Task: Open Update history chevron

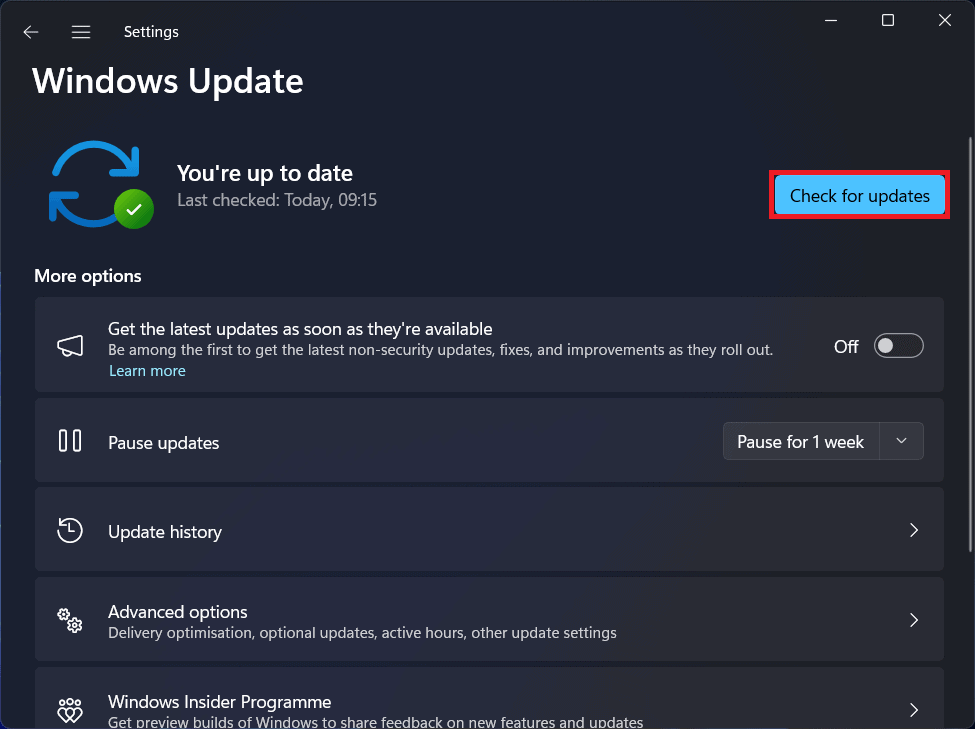Action: 914,530
